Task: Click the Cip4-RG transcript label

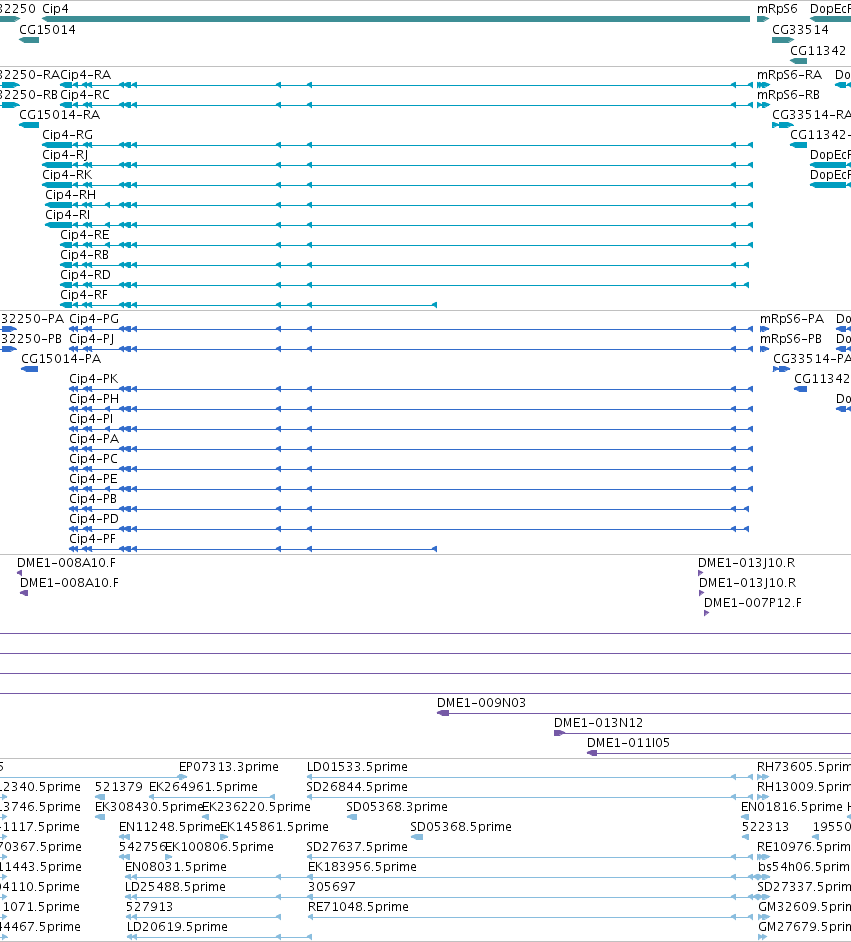Action: click(67, 135)
